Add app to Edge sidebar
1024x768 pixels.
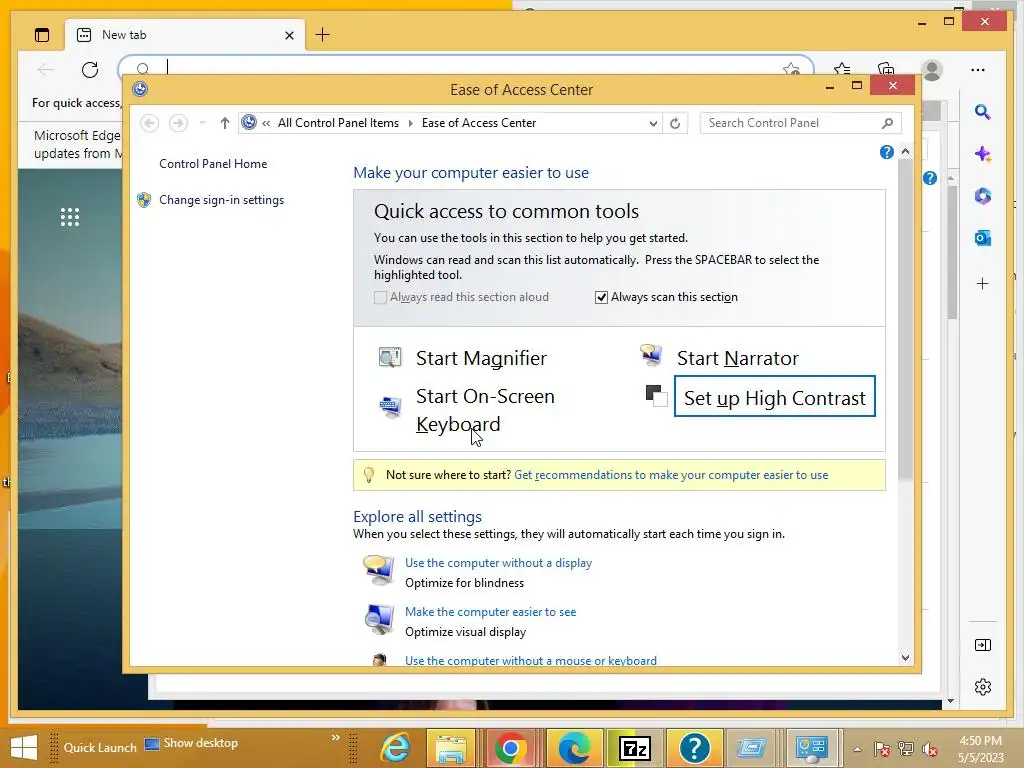pyautogui.click(x=983, y=283)
